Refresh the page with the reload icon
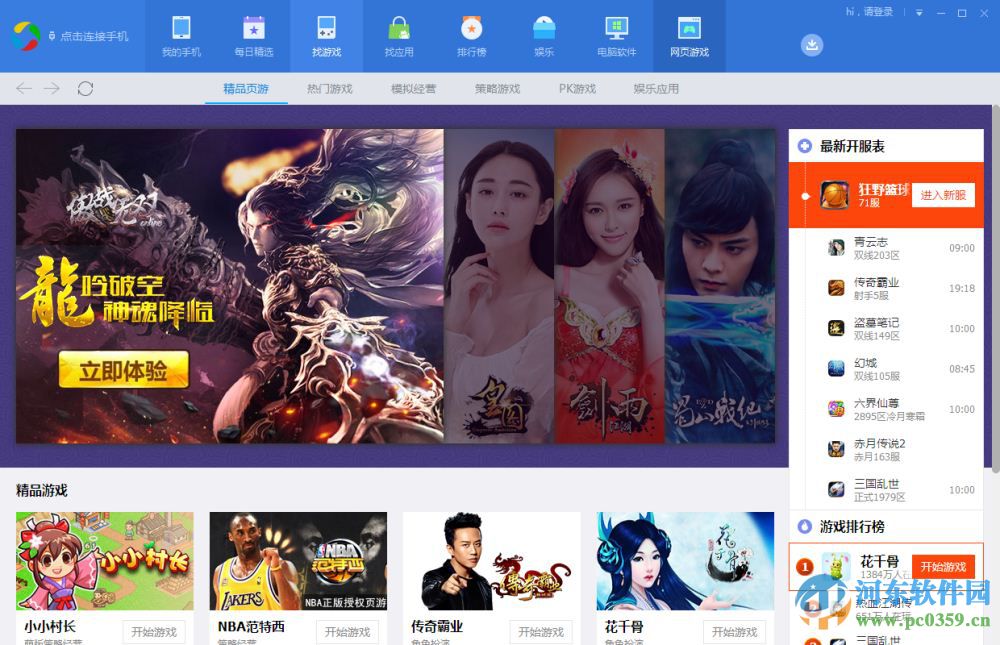This screenshot has height=645, width=1000. coord(86,88)
